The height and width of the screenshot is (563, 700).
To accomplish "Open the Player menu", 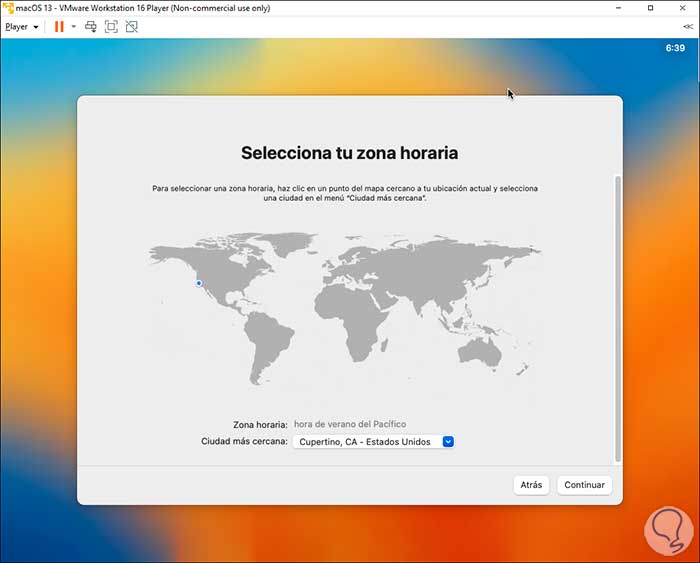I will 21,27.
